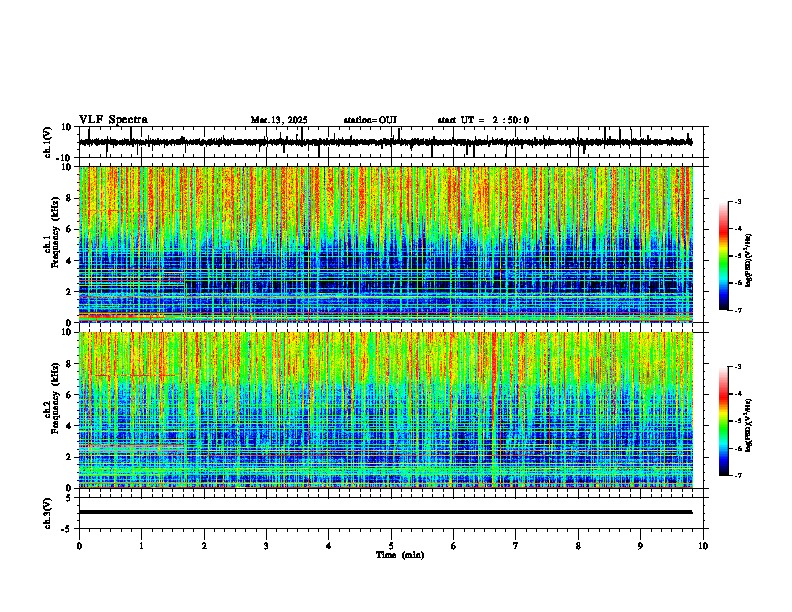This screenshot has width=792, height=612.
Task: Click time axis tick label "3"
Action: [266, 546]
